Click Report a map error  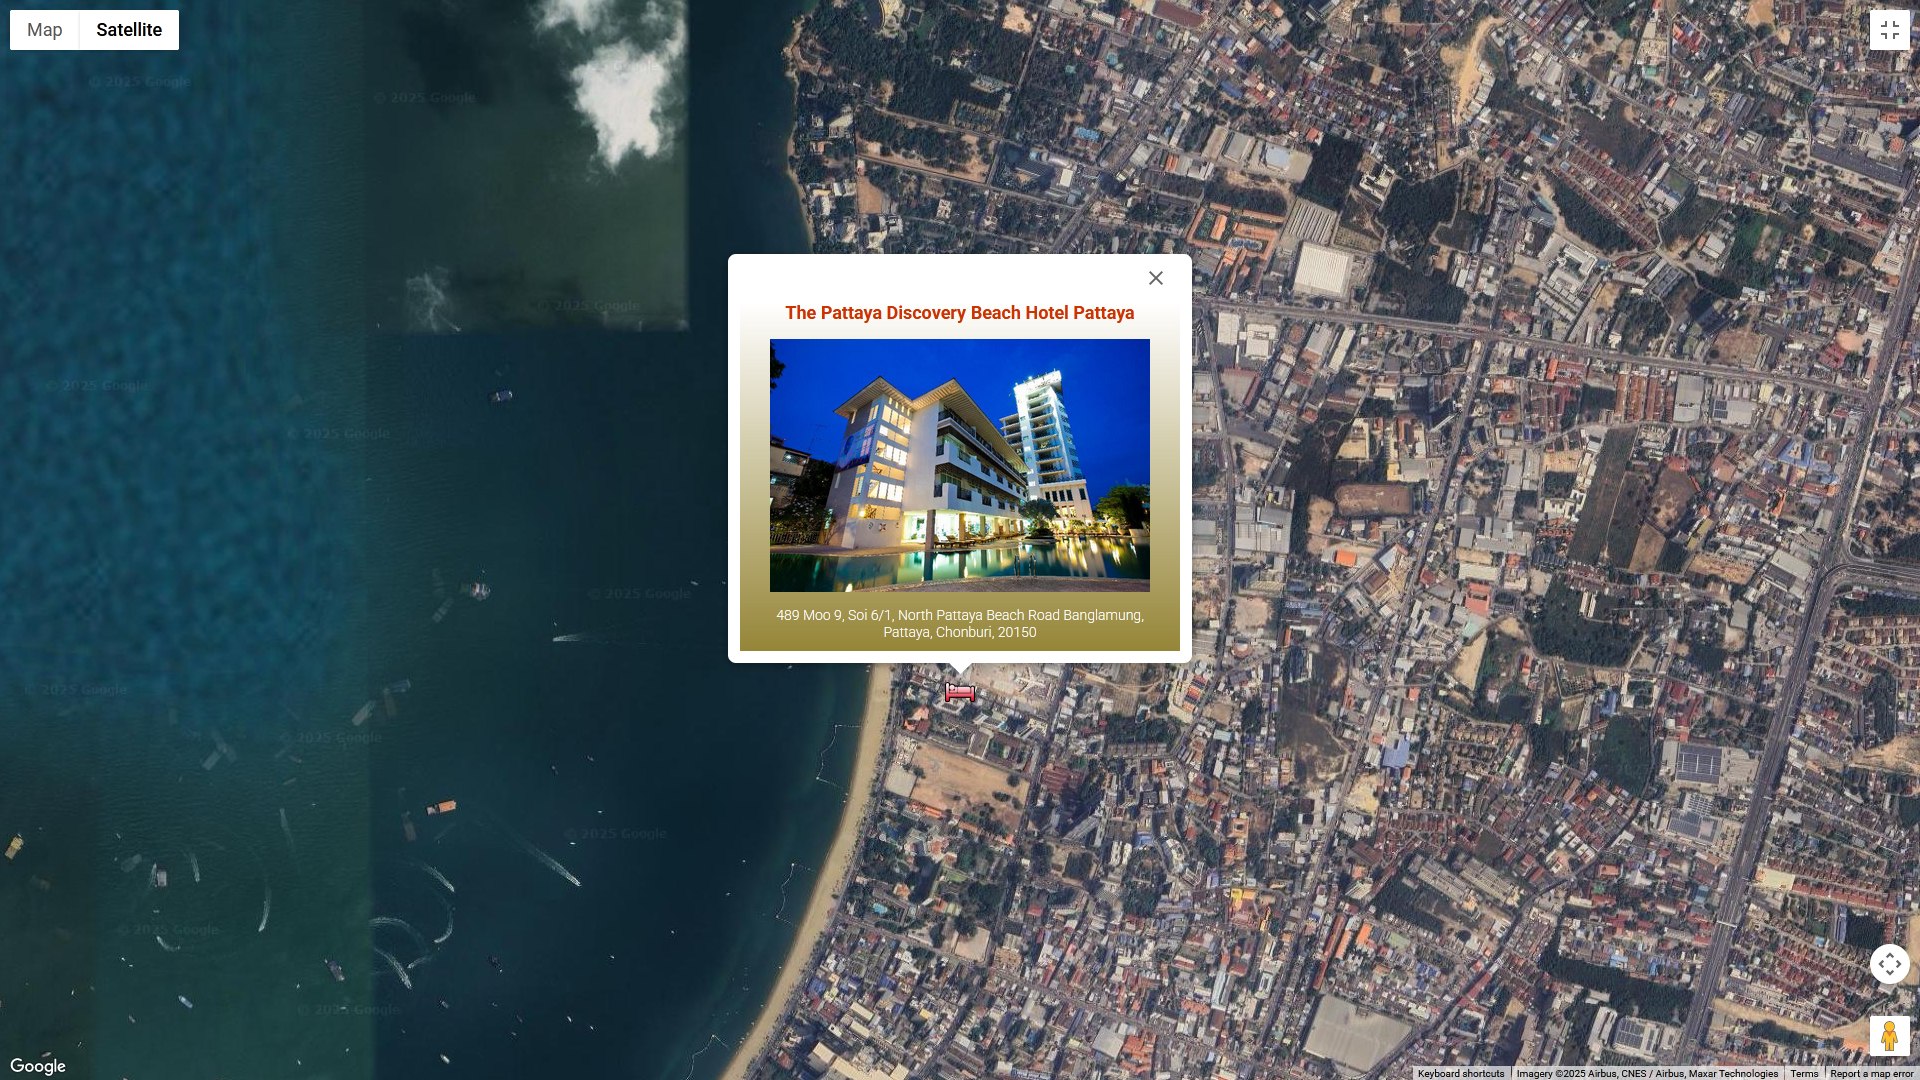click(1871, 1073)
